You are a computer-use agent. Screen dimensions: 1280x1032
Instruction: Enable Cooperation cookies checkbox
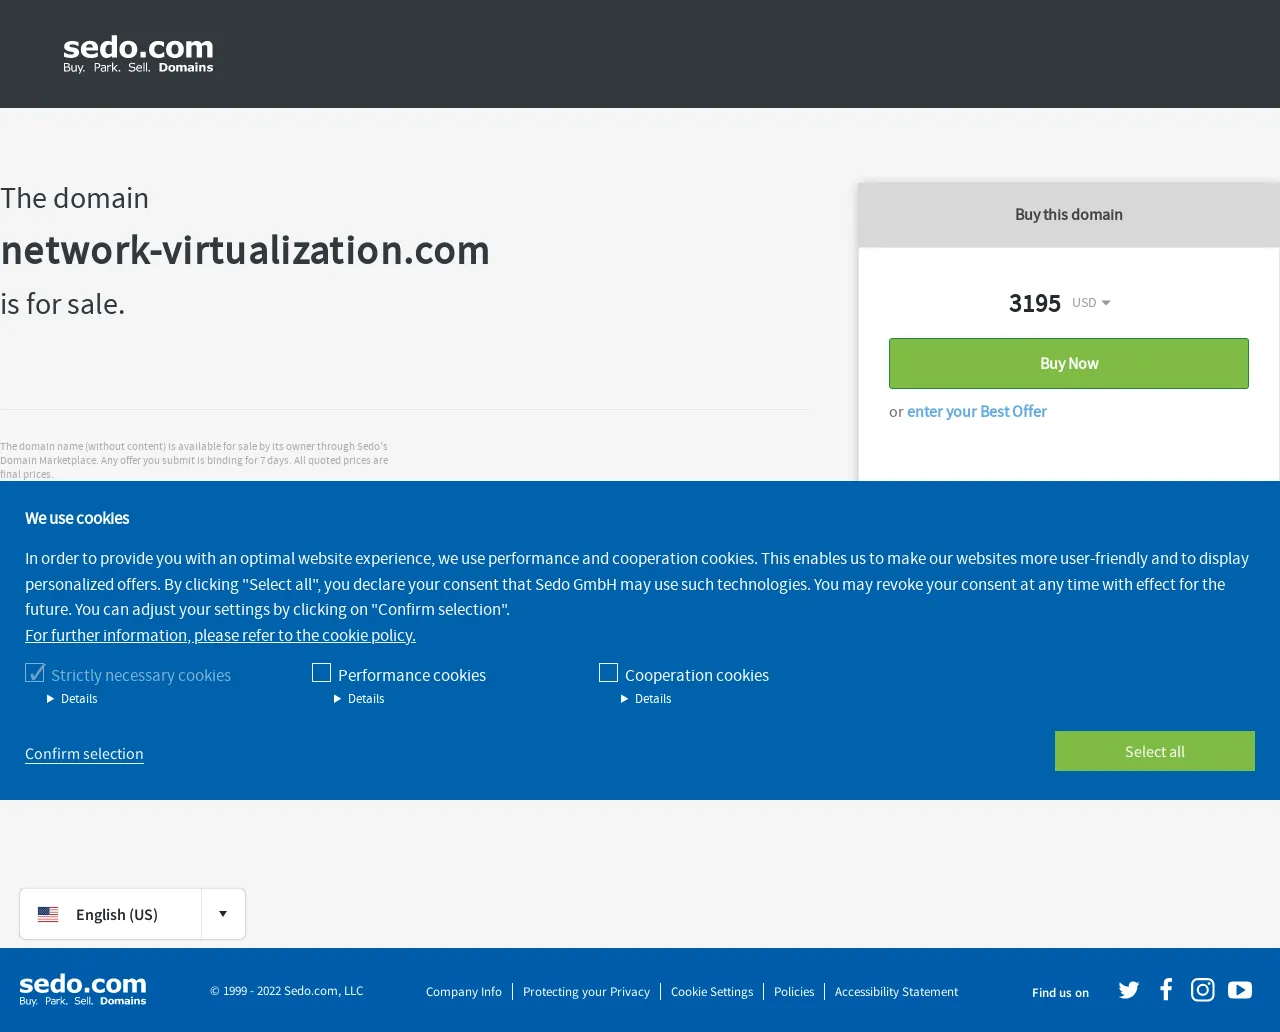pyautogui.click(x=608, y=673)
